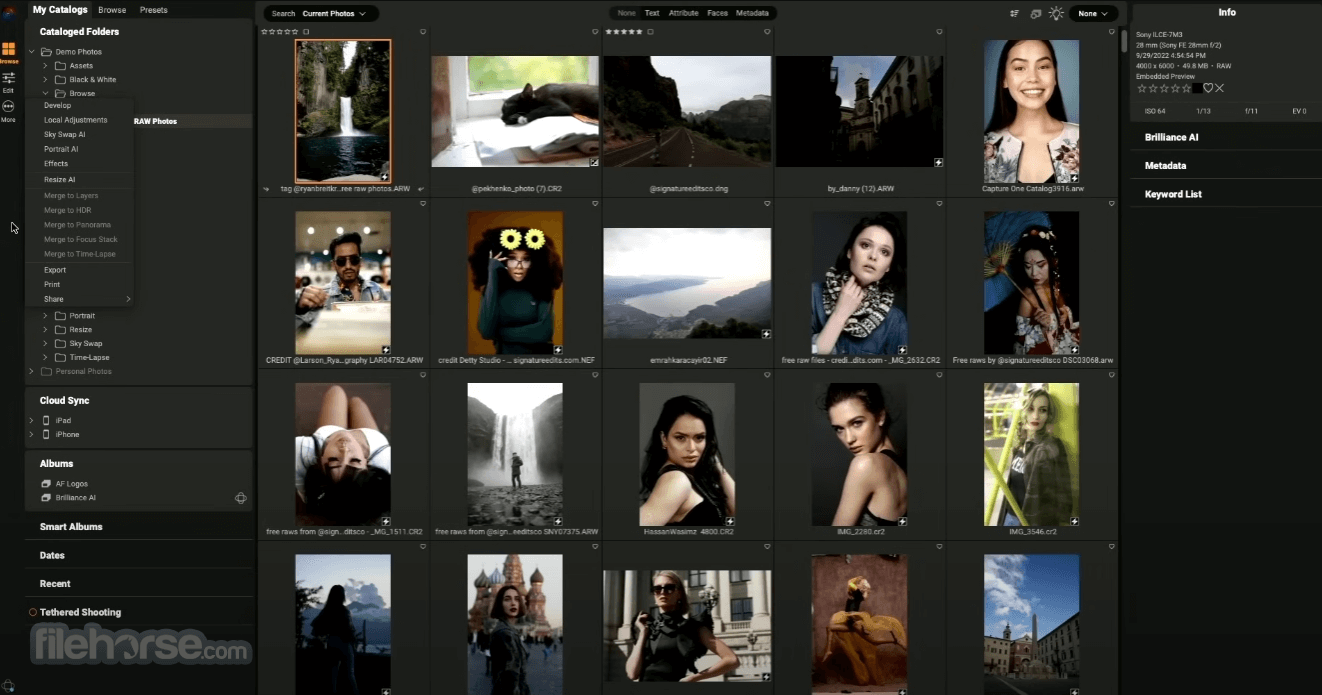Click the AF Logos album icon
1322x695 pixels.
[x=46, y=484]
